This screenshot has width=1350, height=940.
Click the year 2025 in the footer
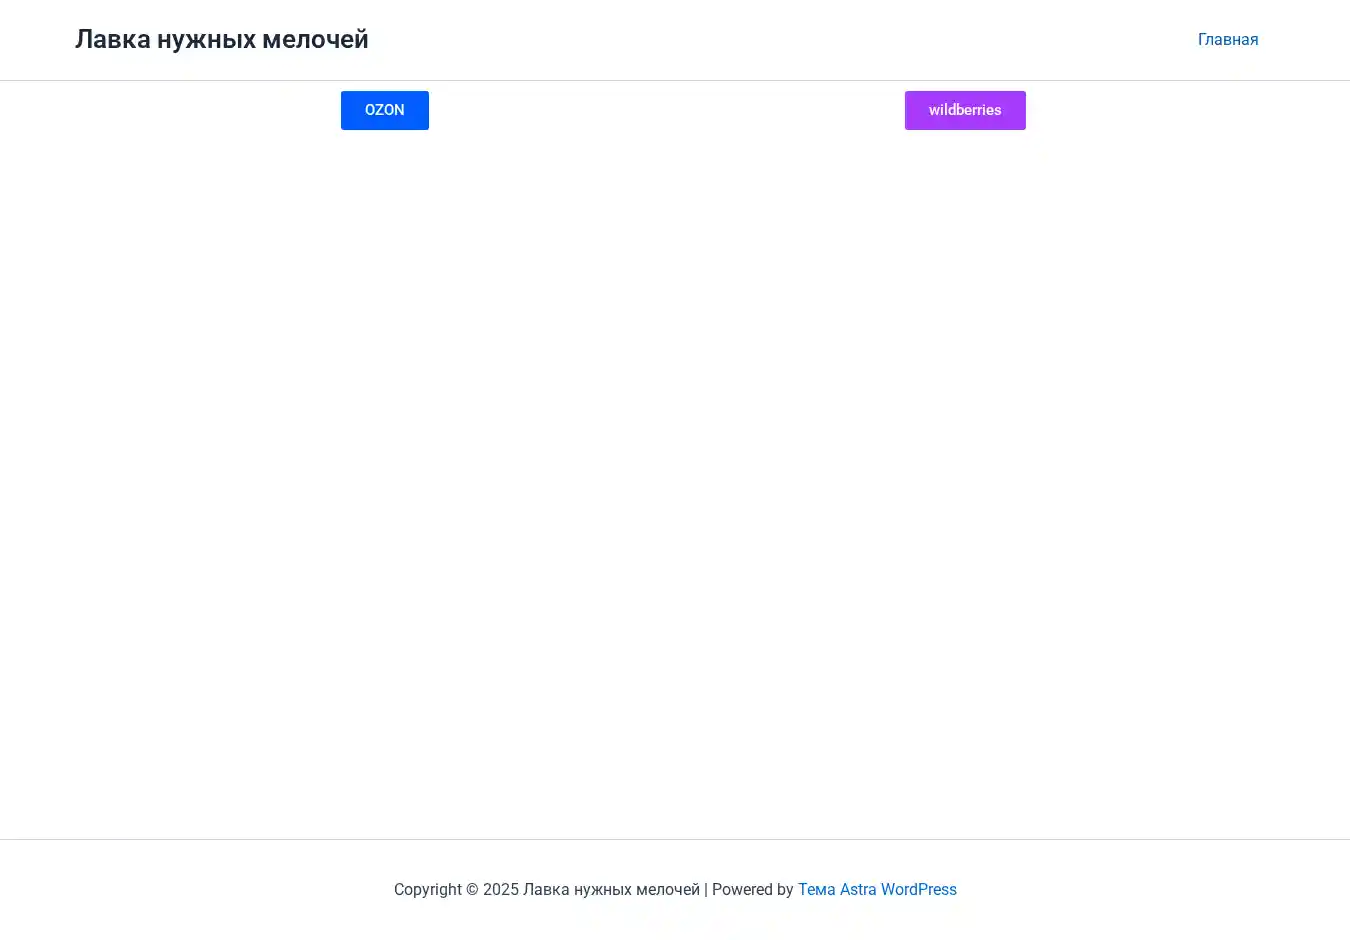pyautogui.click(x=500, y=889)
